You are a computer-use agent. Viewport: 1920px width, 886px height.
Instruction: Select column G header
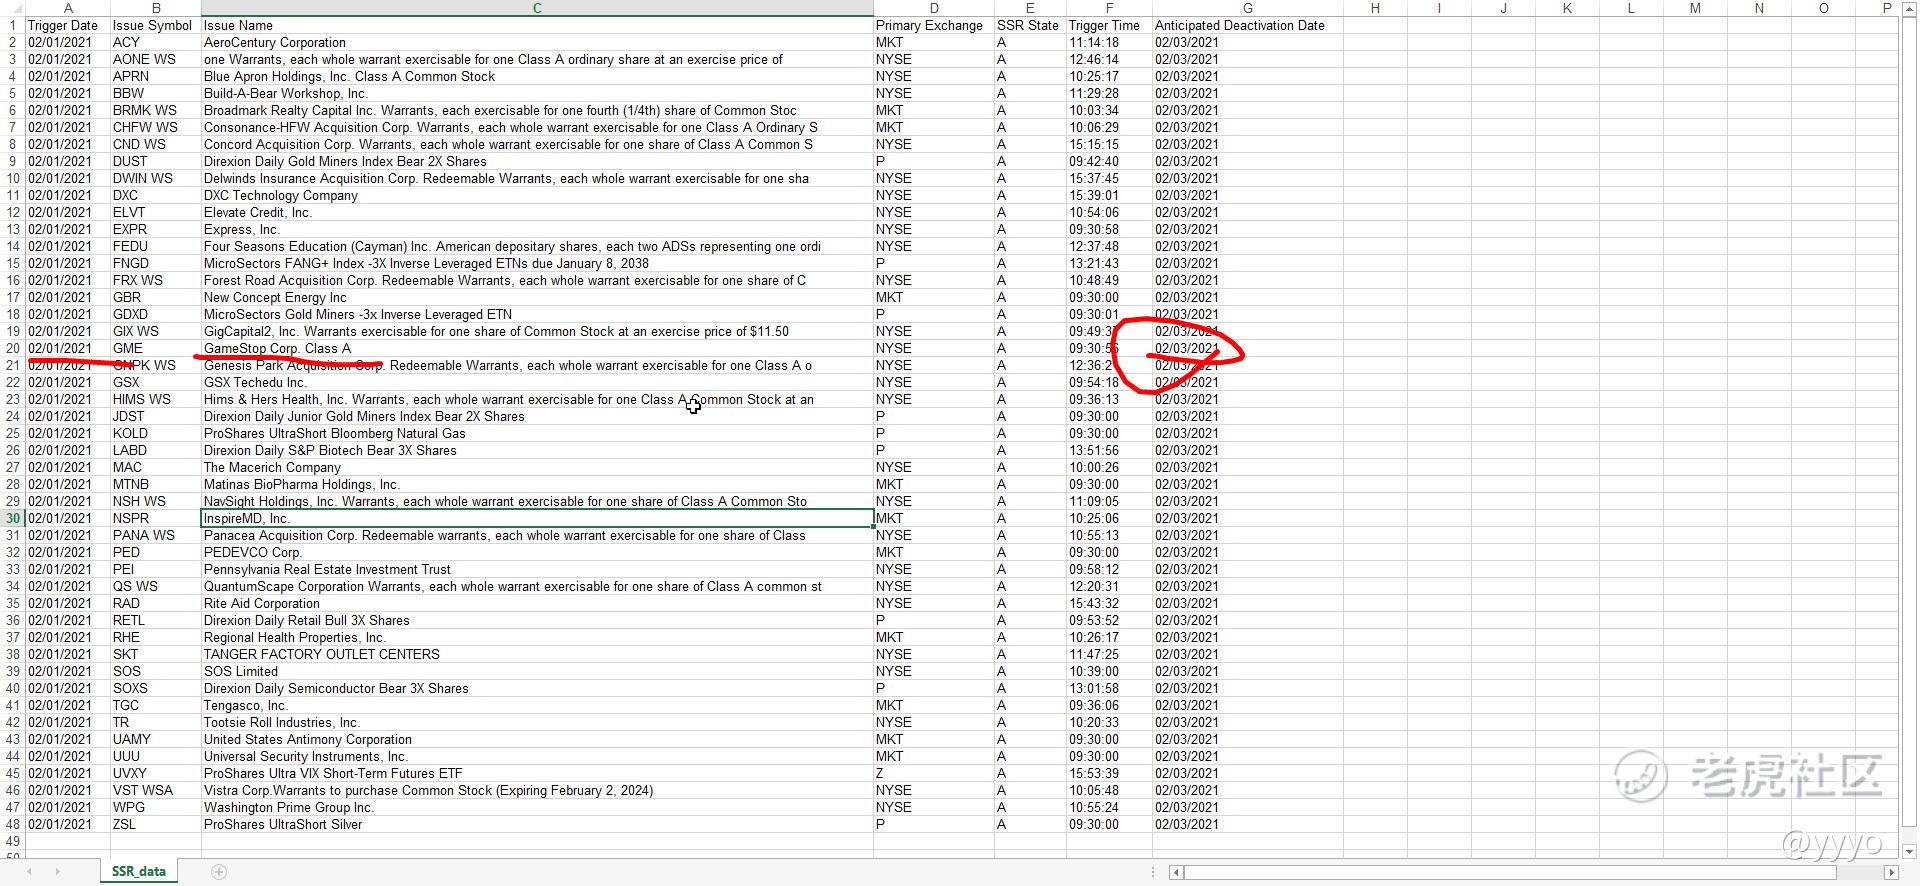click(1247, 8)
